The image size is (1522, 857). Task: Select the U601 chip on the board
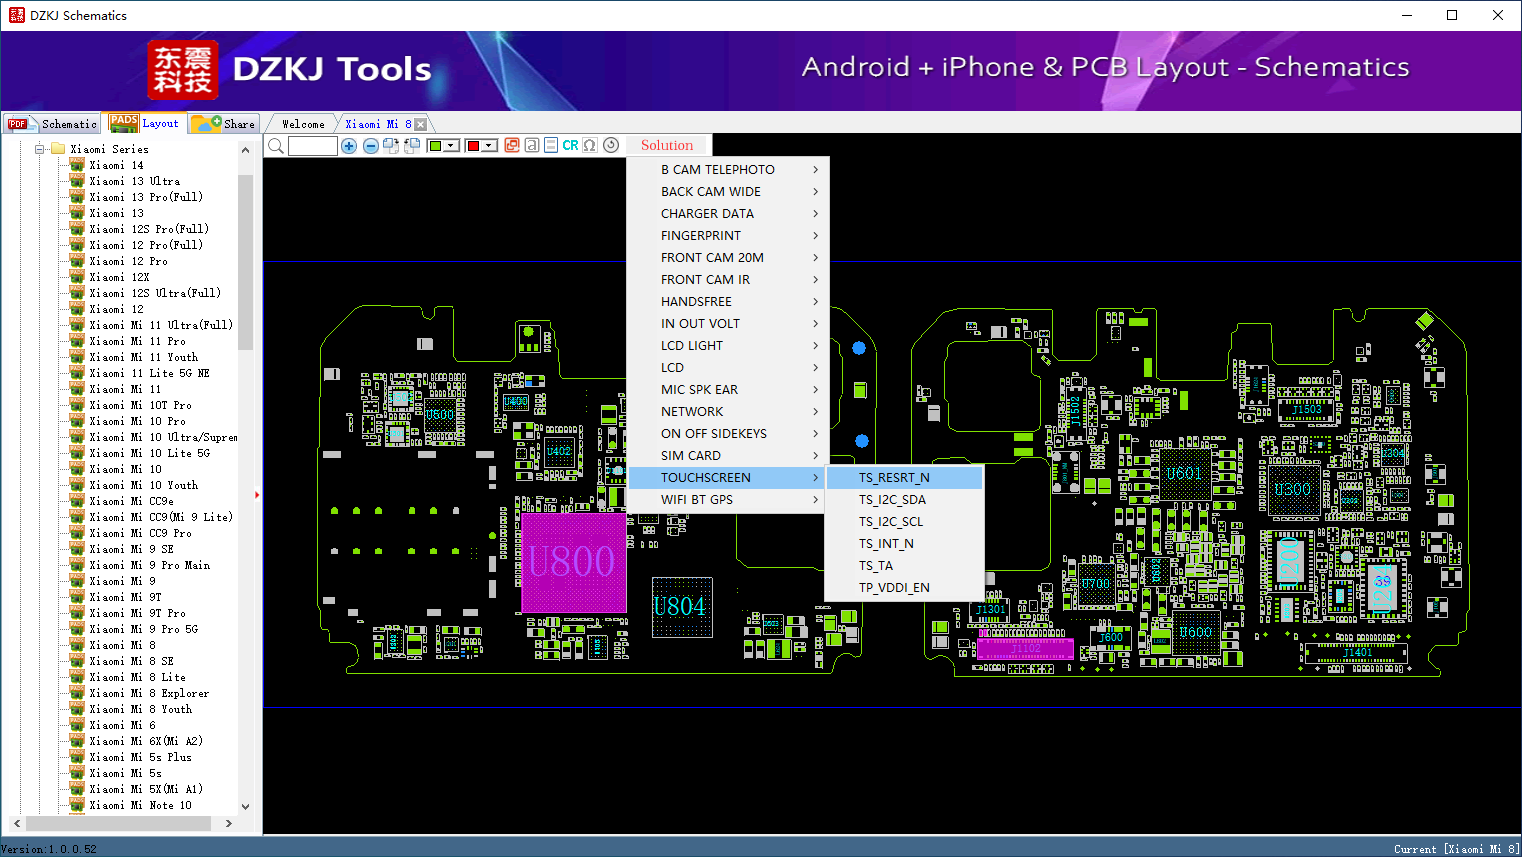1184,473
